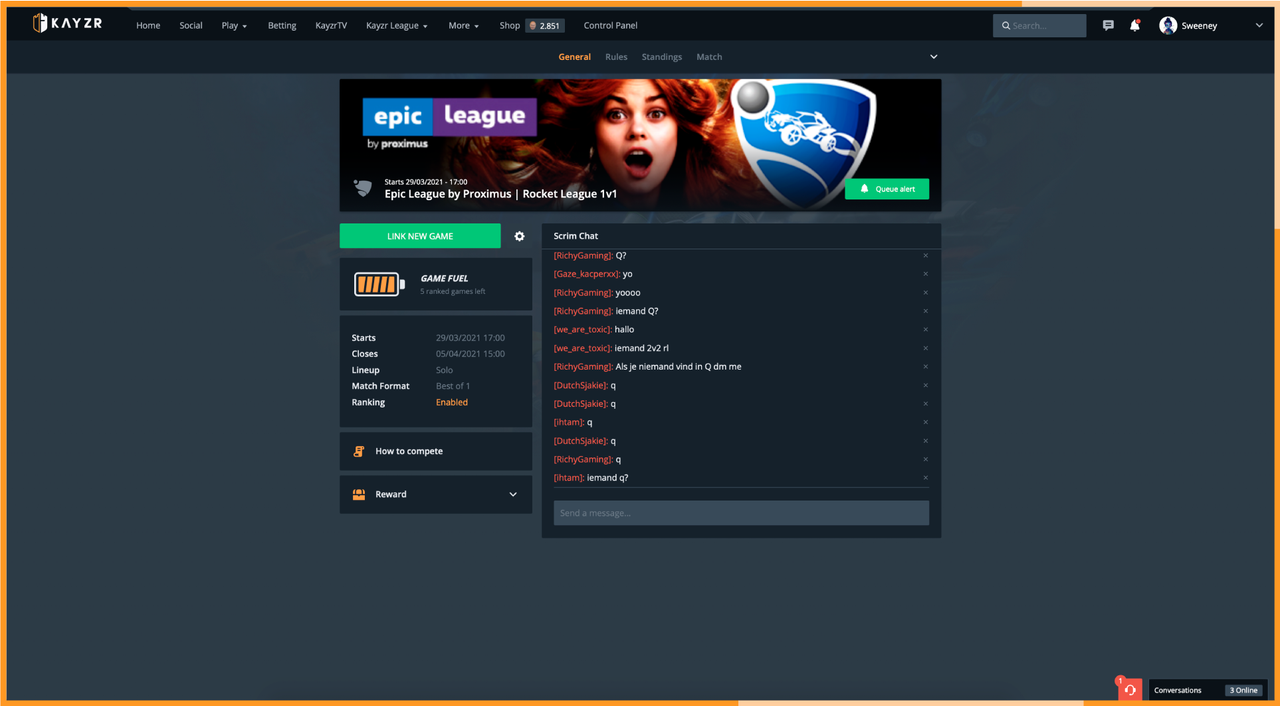Image resolution: width=1280 pixels, height=706 pixels.
Task: Remove Gaze_kacperxx 'yo' message
Action: pyautogui.click(x=925, y=274)
